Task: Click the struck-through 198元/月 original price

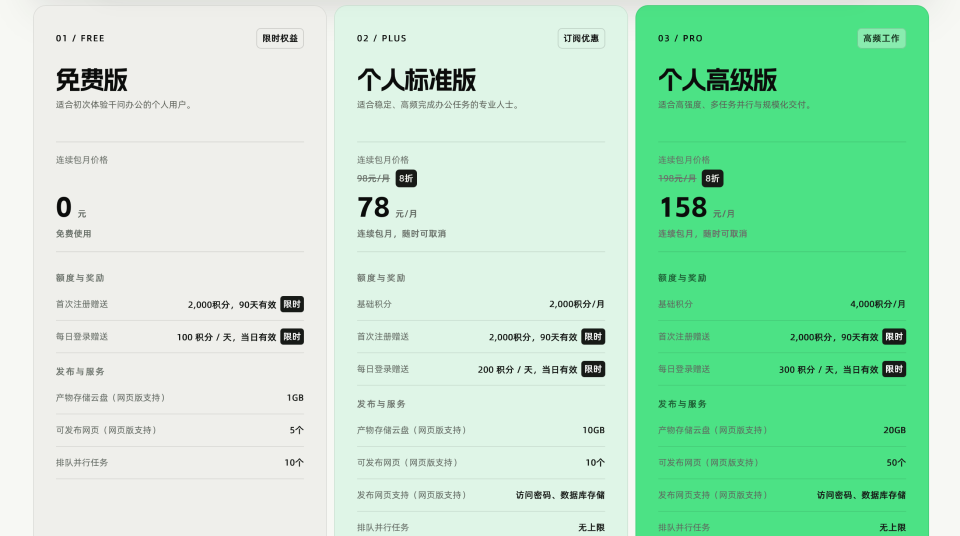Action: 677,178
